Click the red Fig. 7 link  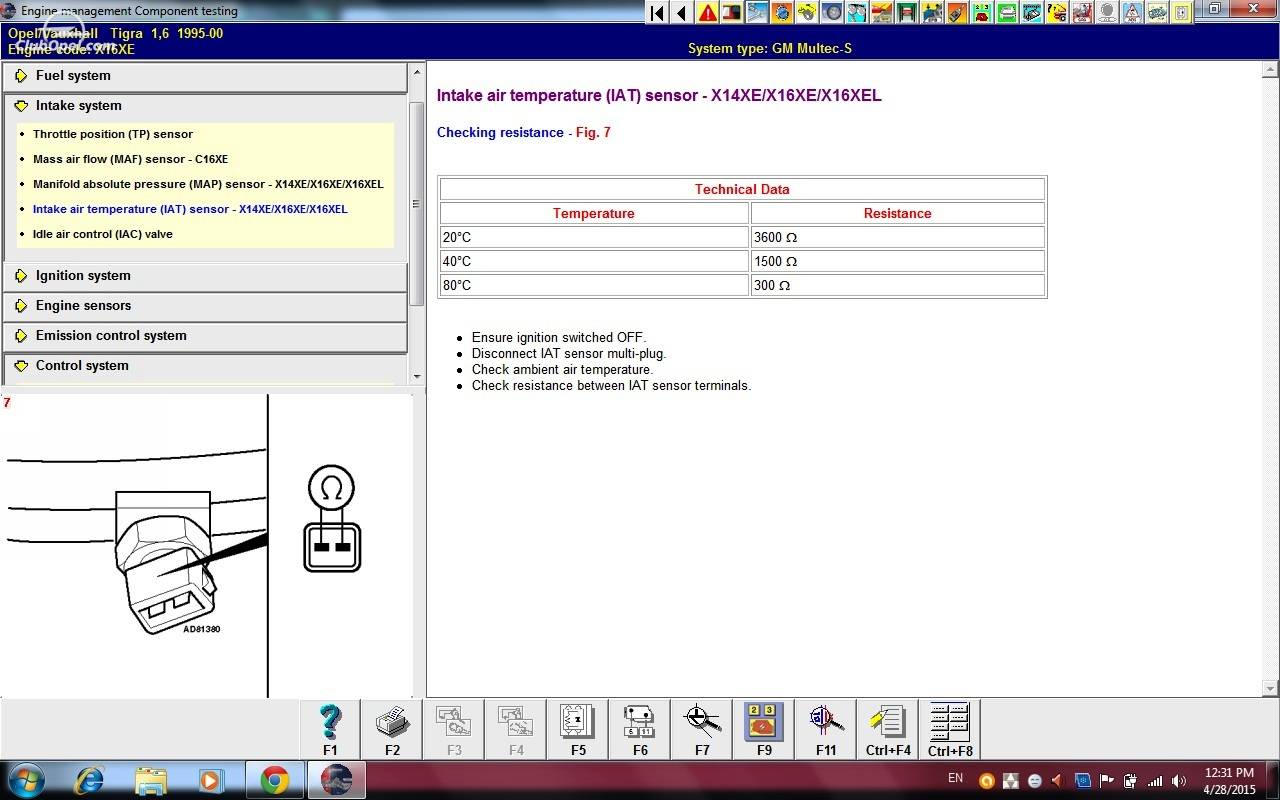click(x=593, y=133)
